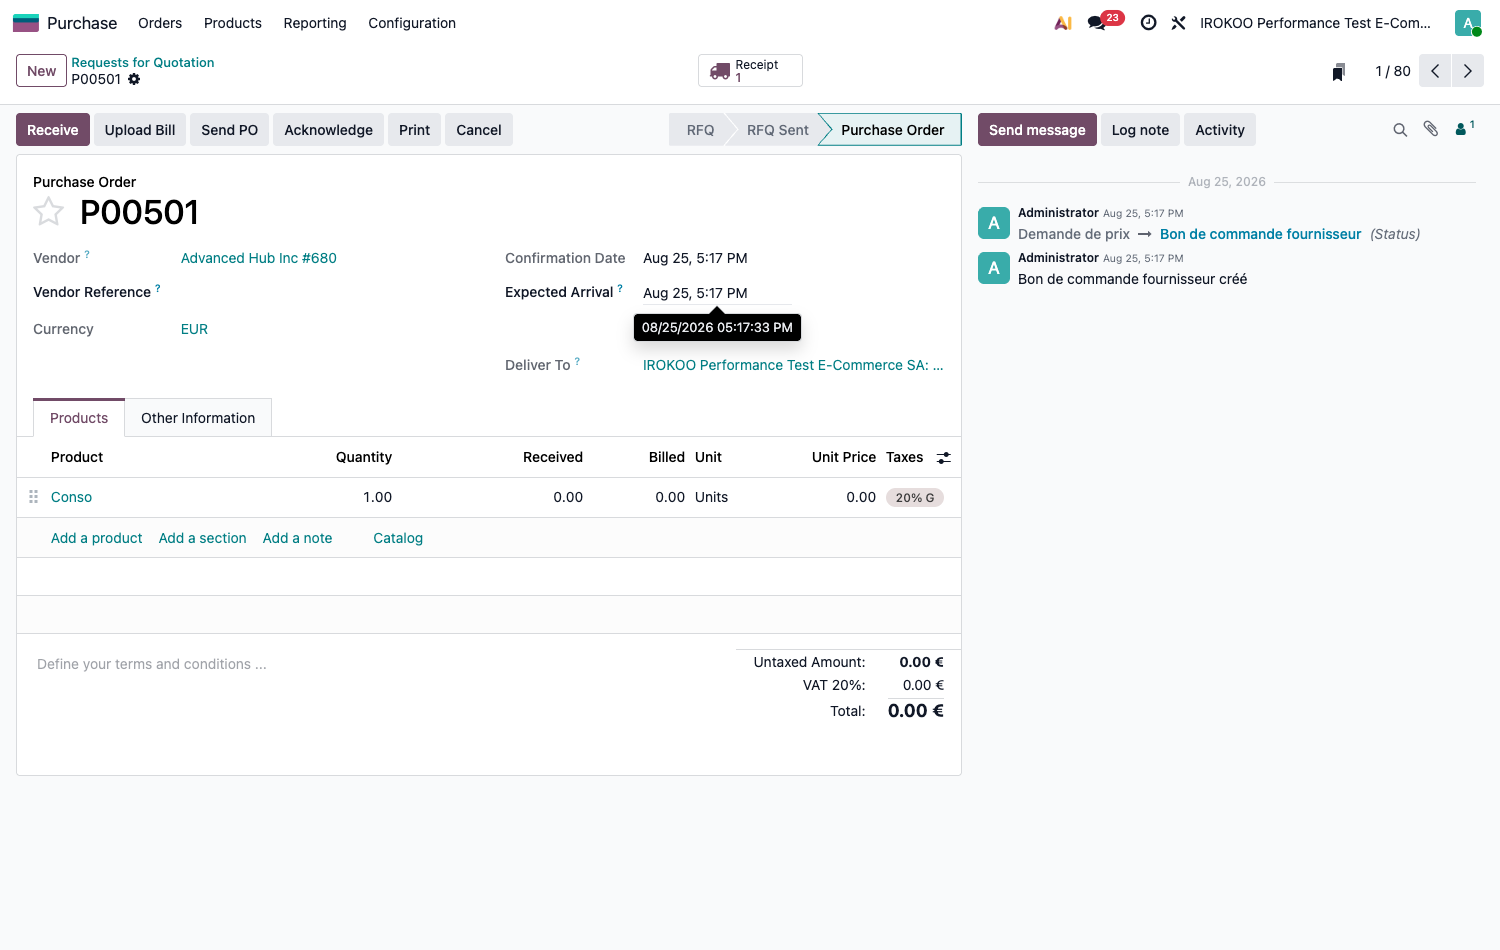Go to the next record arrow
Viewport: 1500px width, 950px height.
(1468, 71)
